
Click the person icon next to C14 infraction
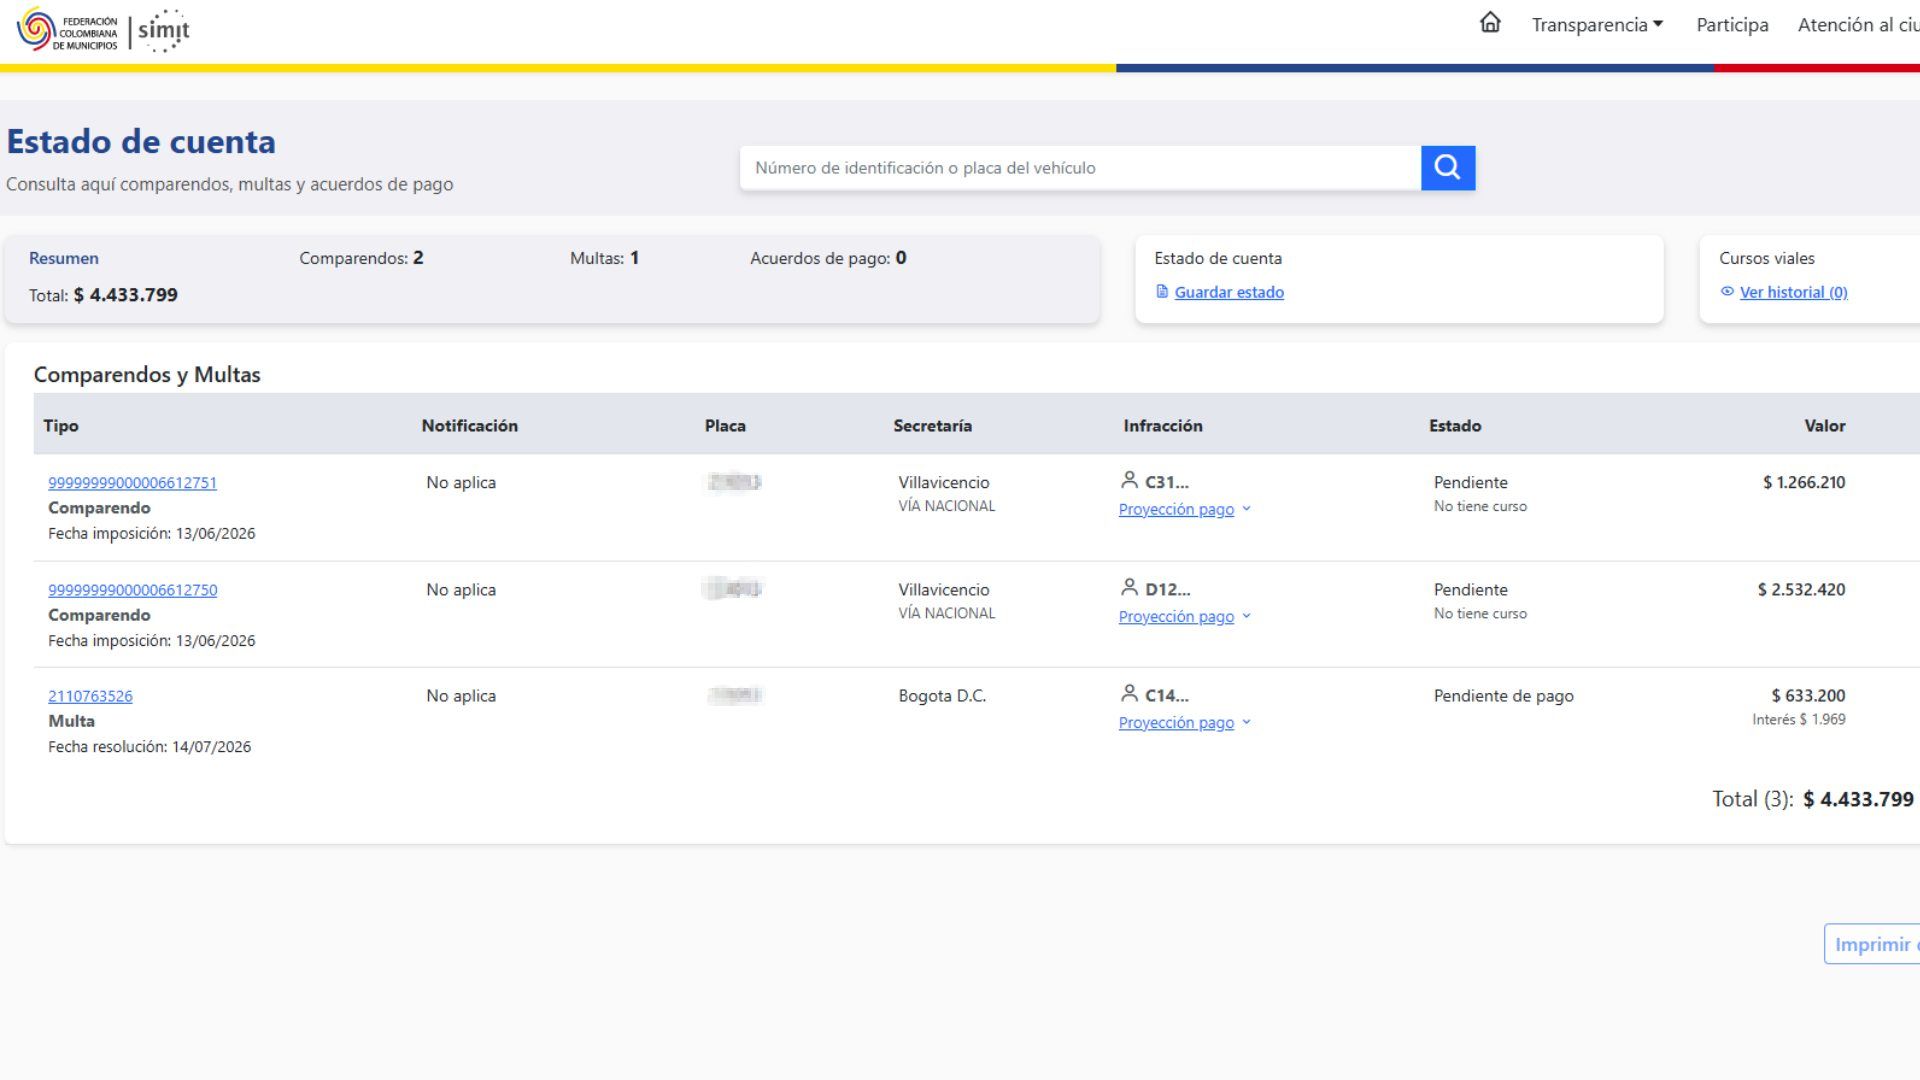pyautogui.click(x=1129, y=694)
